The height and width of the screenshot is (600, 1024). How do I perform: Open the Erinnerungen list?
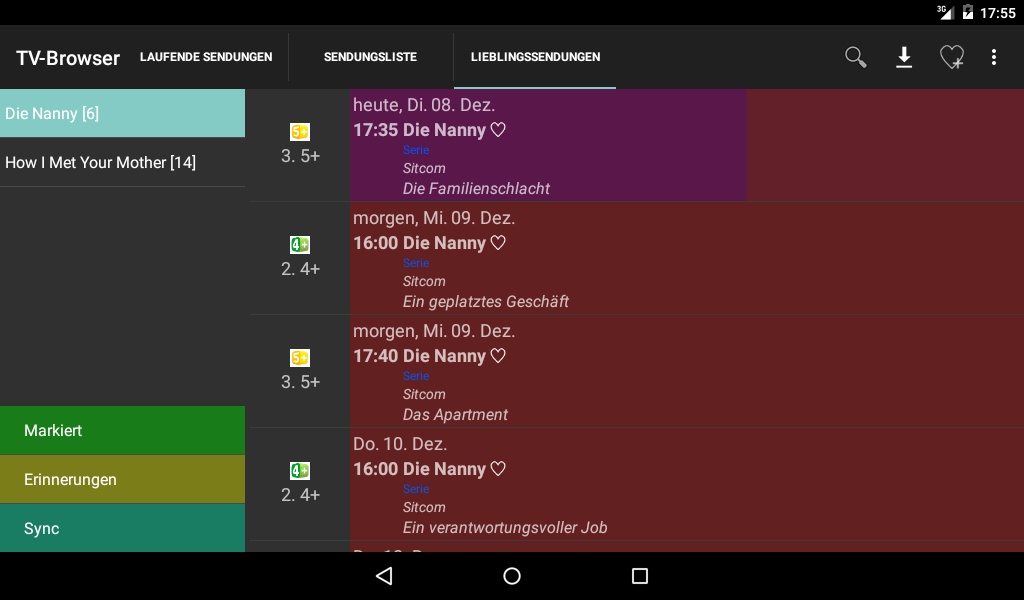(x=122, y=479)
